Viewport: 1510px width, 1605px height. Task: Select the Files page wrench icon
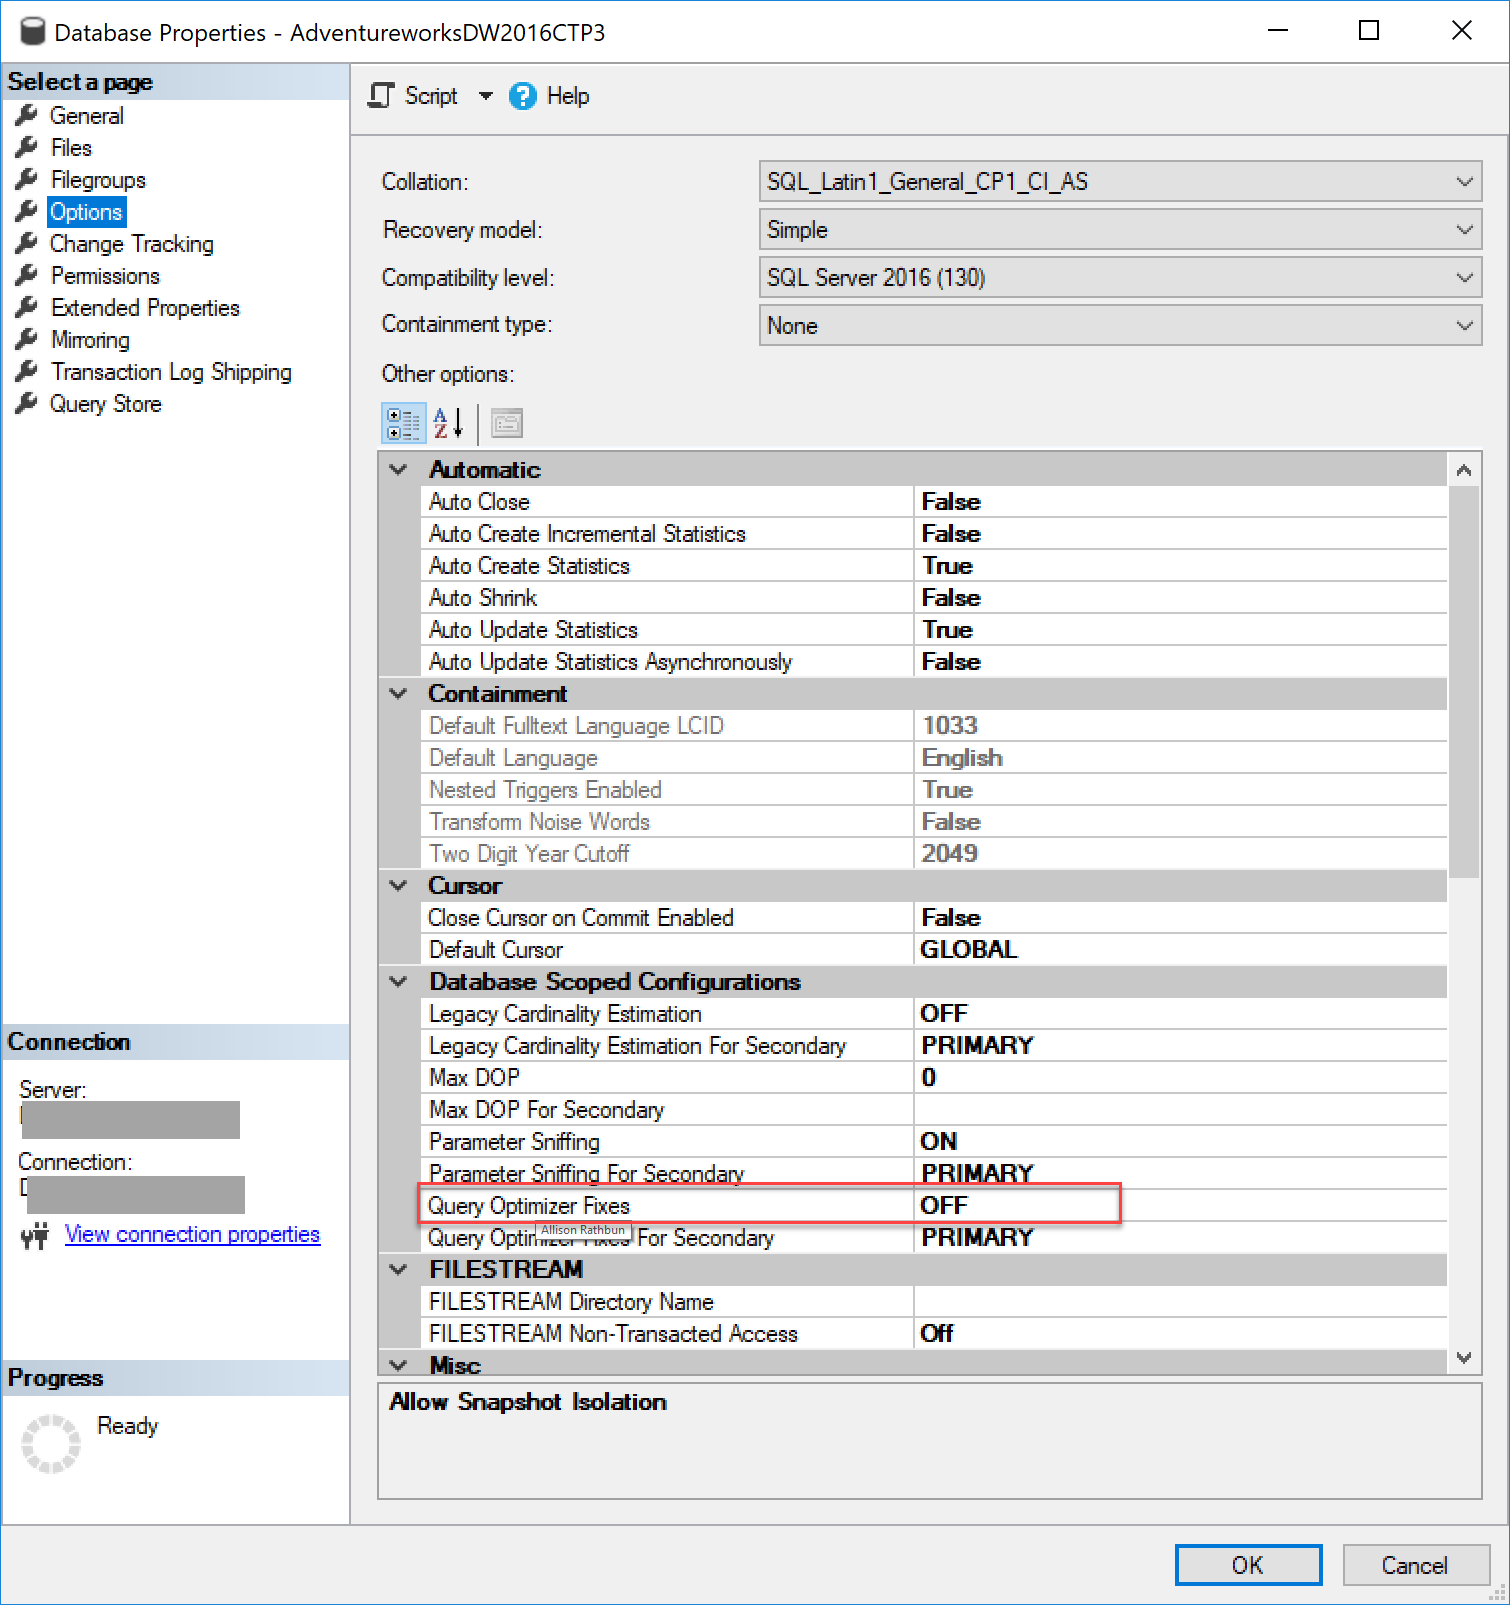click(x=27, y=148)
